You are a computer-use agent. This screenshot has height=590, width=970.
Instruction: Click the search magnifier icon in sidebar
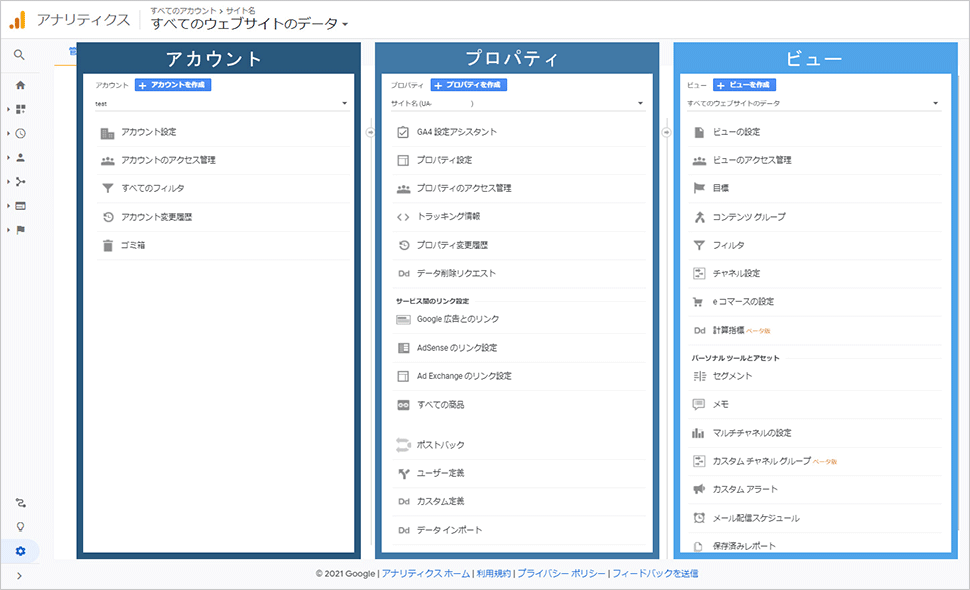(x=19, y=55)
